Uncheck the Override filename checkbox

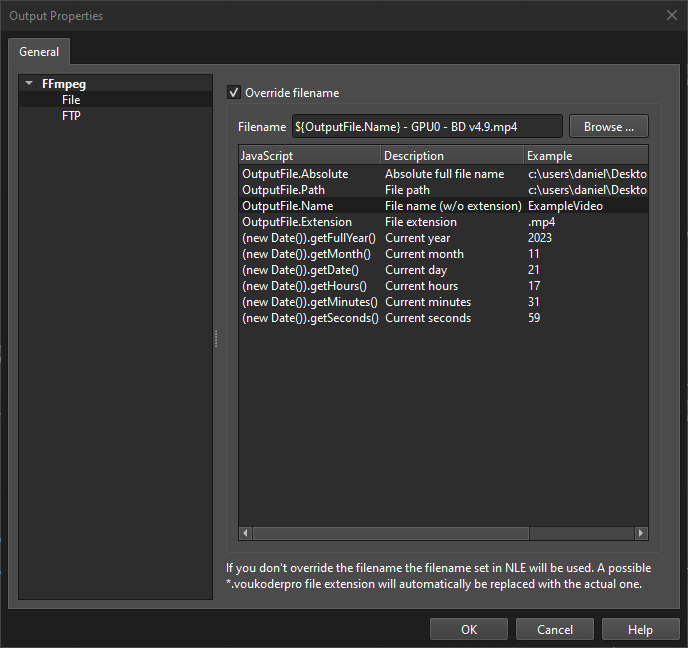click(x=234, y=93)
